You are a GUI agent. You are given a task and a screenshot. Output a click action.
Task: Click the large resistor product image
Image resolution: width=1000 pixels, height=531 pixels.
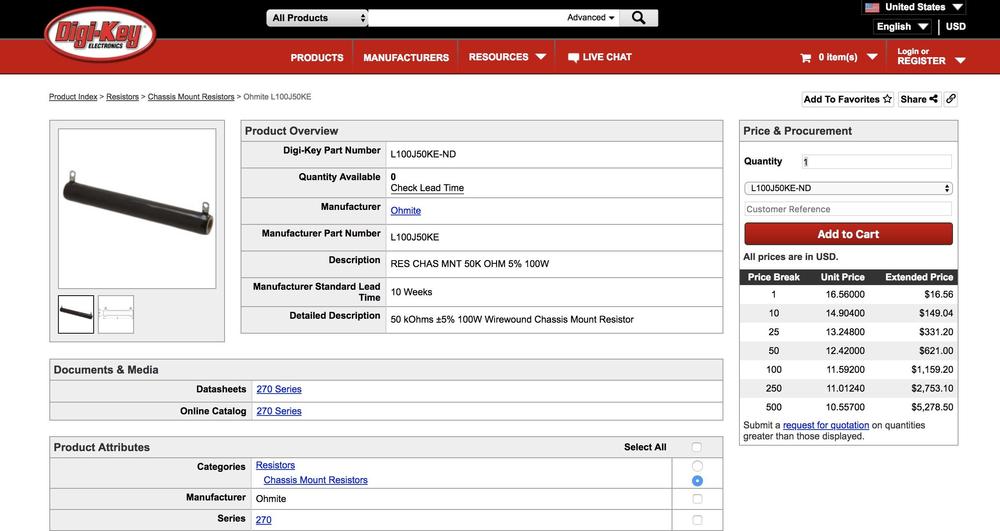click(137, 208)
